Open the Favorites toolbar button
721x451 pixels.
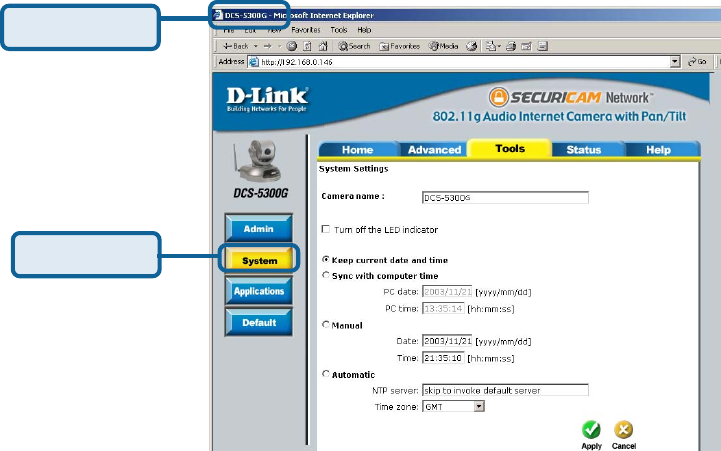(399, 46)
